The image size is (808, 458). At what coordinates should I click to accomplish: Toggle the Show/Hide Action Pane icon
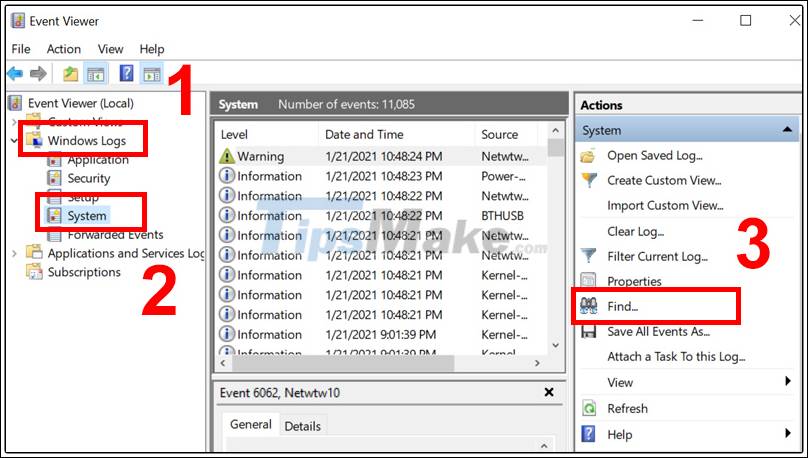pos(152,74)
